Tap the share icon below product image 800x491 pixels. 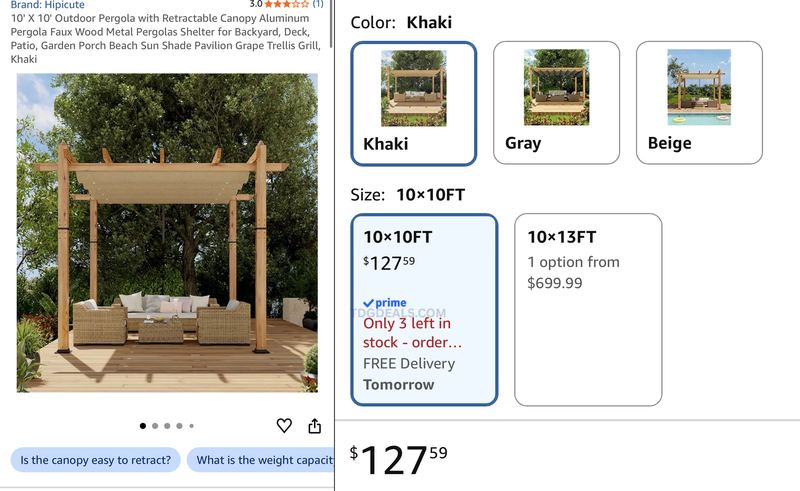tap(315, 425)
